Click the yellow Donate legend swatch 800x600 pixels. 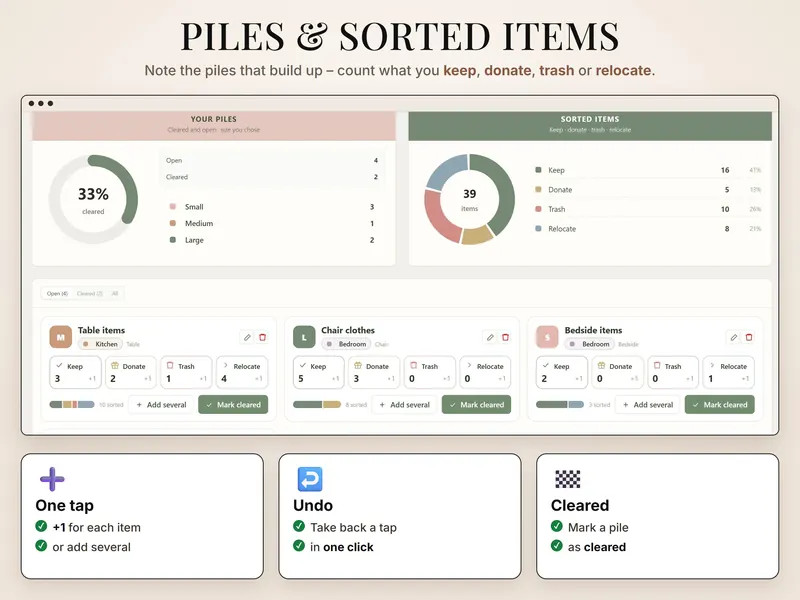point(538,189)
